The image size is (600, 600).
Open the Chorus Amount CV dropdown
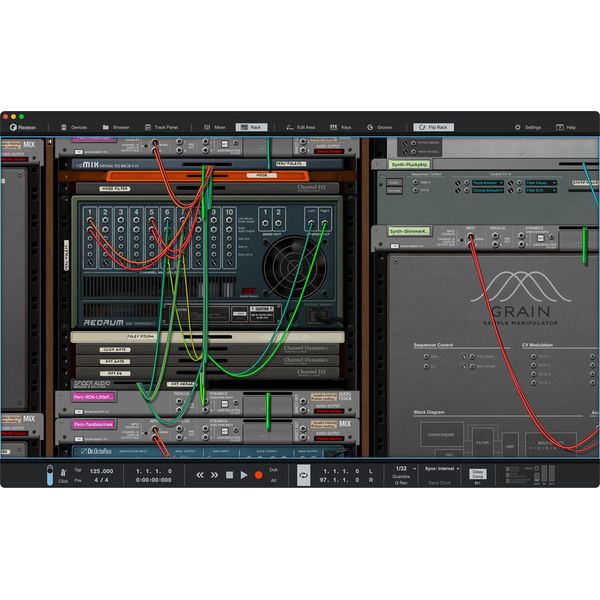pyautogui.click(x=488, y=190)
